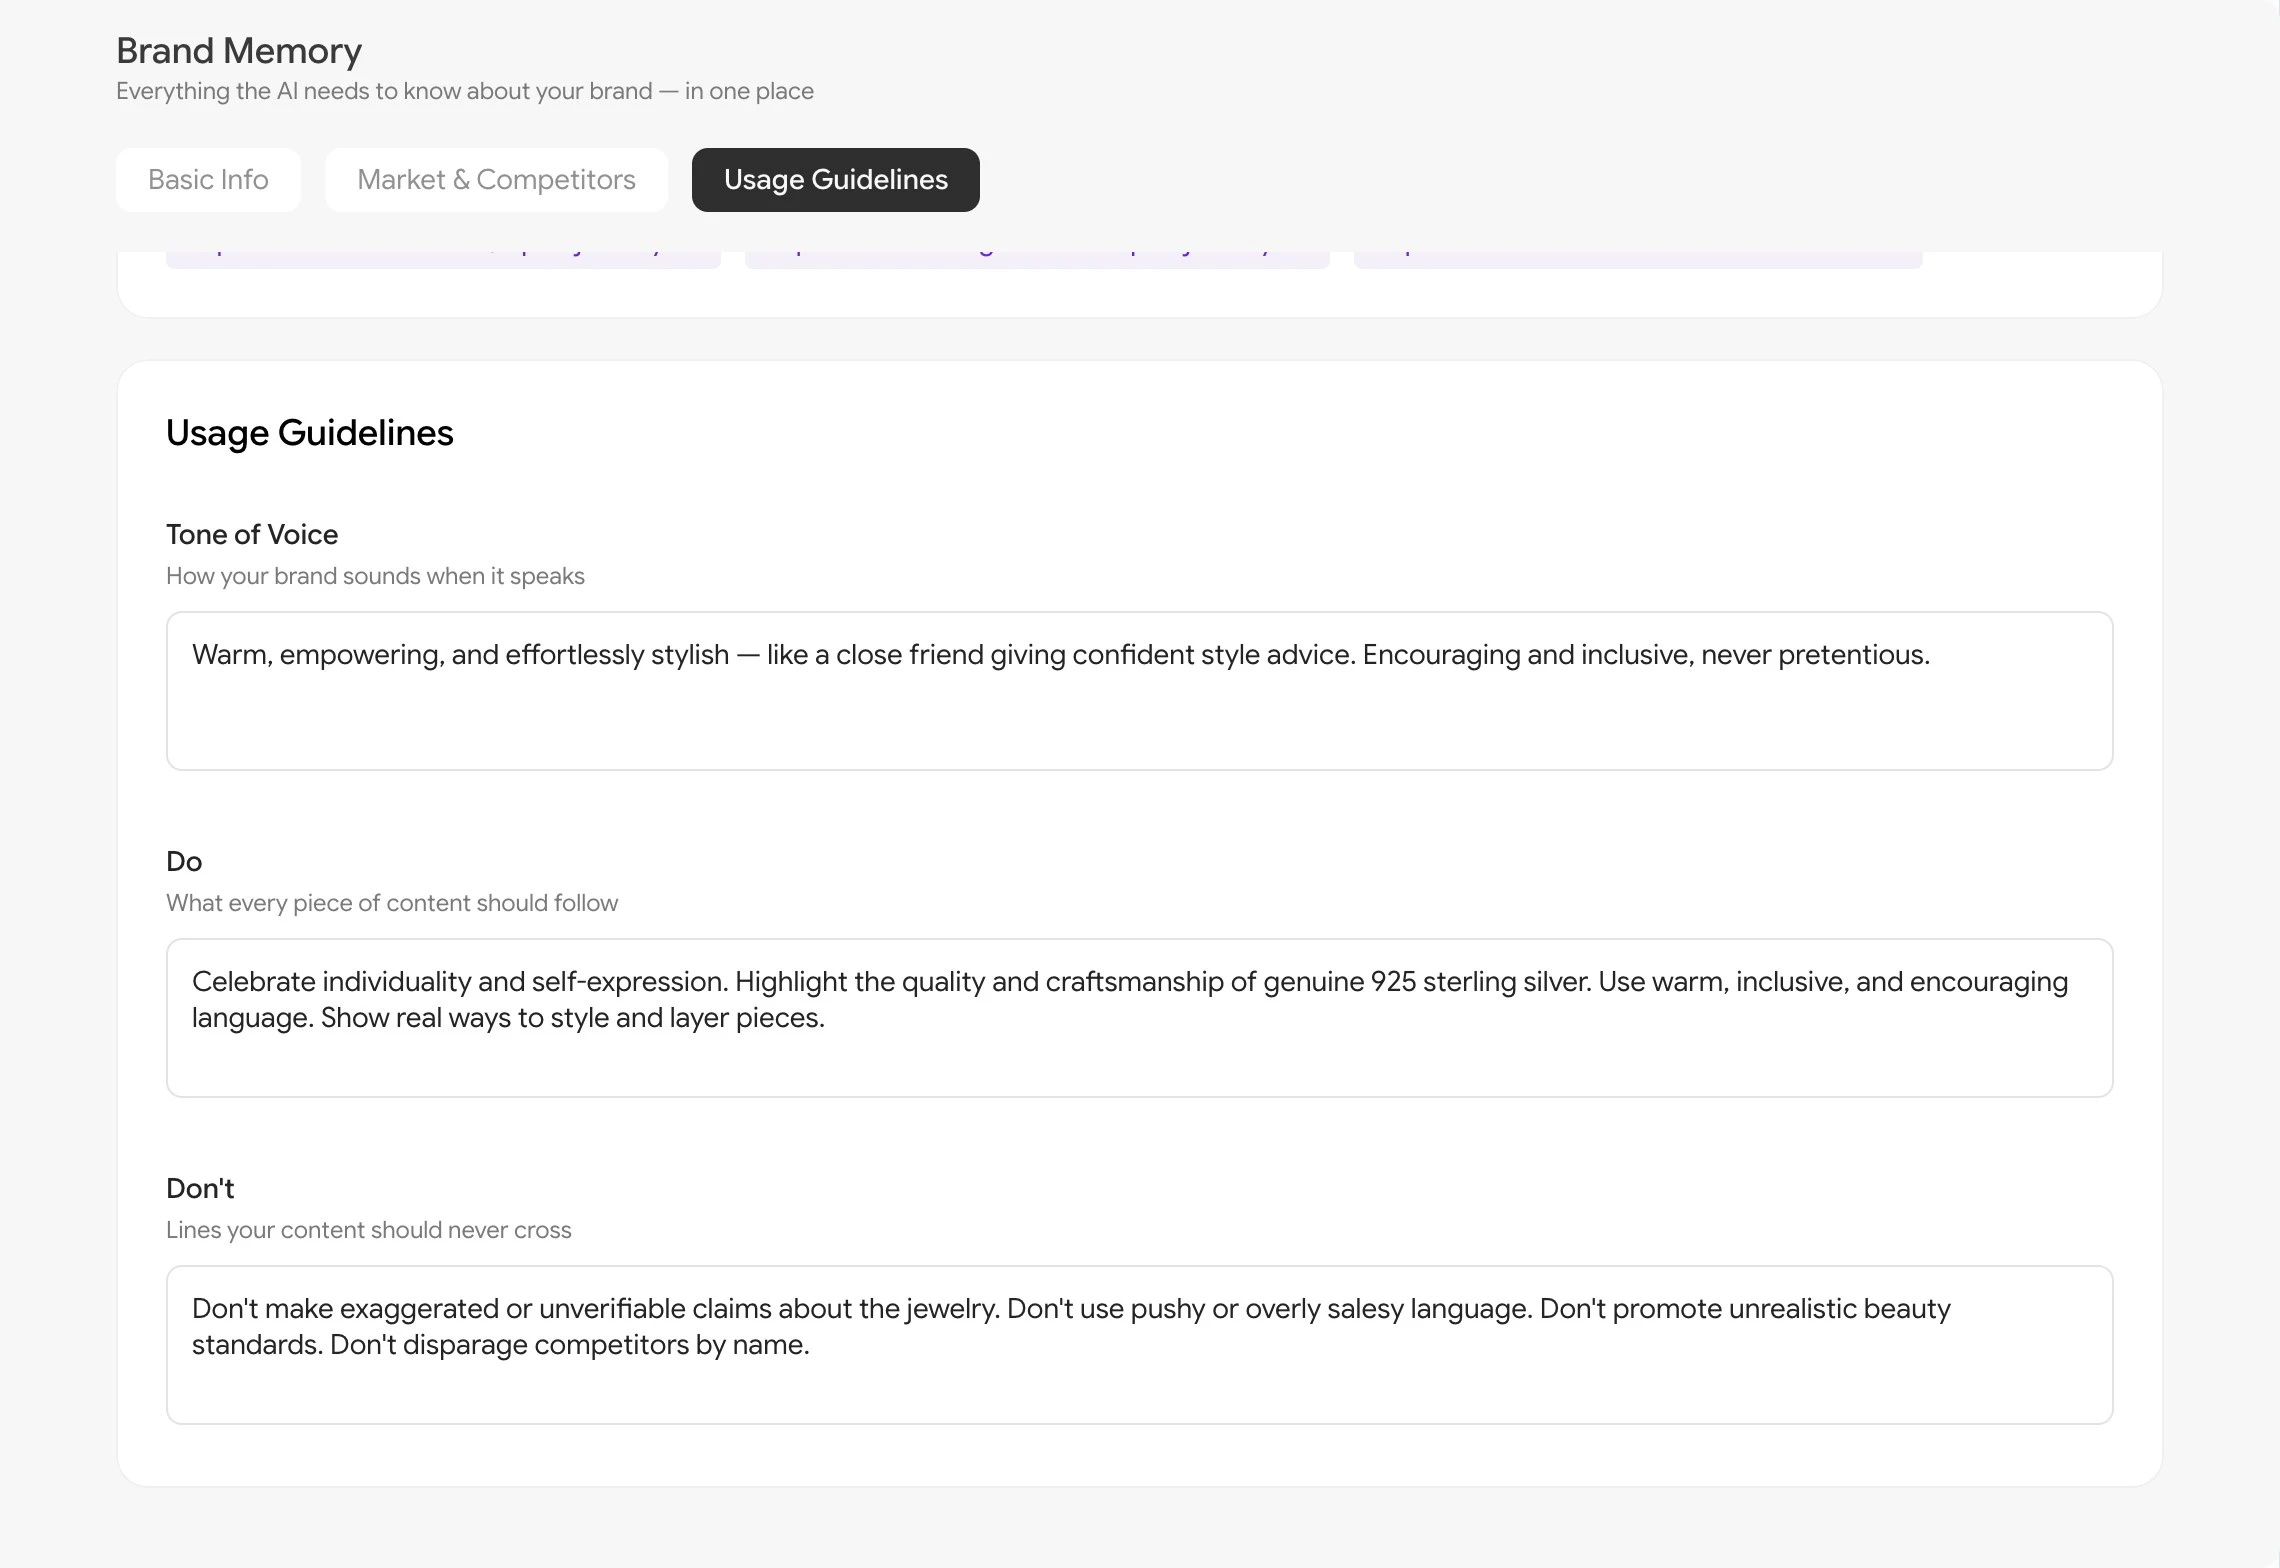2280x1568 pixels.
Task: Click 'Lines your content should never cross'
Action: [369, 1230]
